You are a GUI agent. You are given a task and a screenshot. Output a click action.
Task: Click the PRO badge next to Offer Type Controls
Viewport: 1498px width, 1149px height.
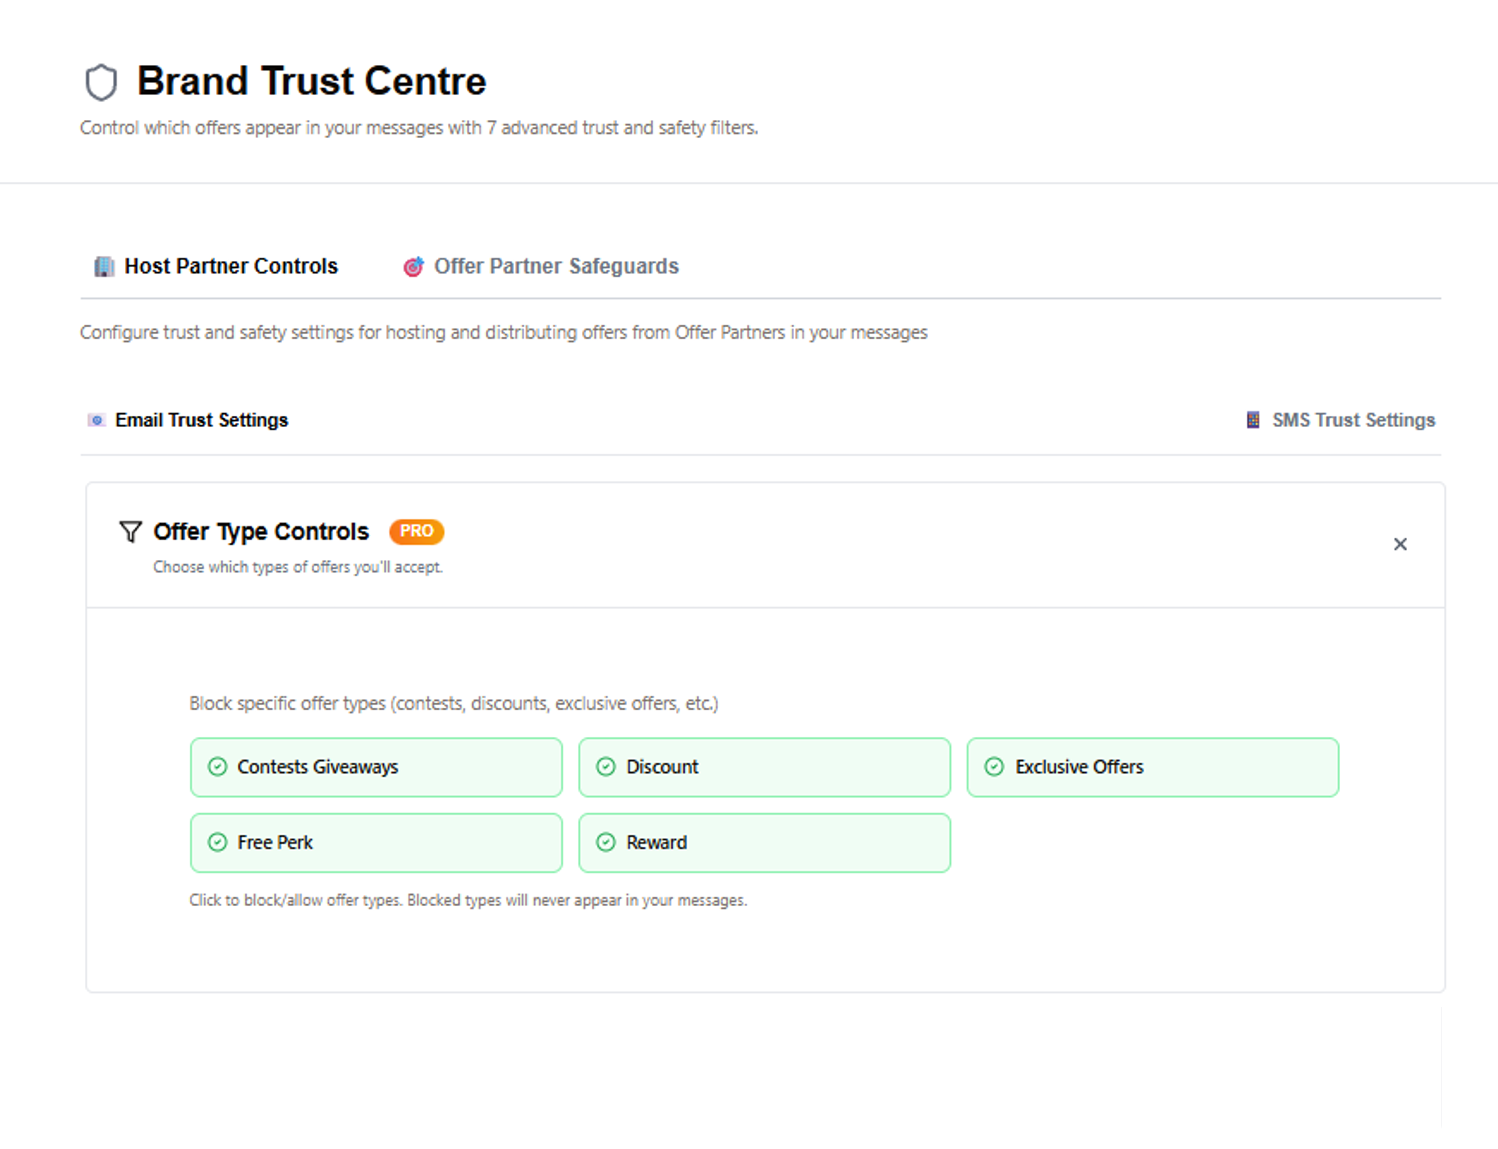pos(416,532)
